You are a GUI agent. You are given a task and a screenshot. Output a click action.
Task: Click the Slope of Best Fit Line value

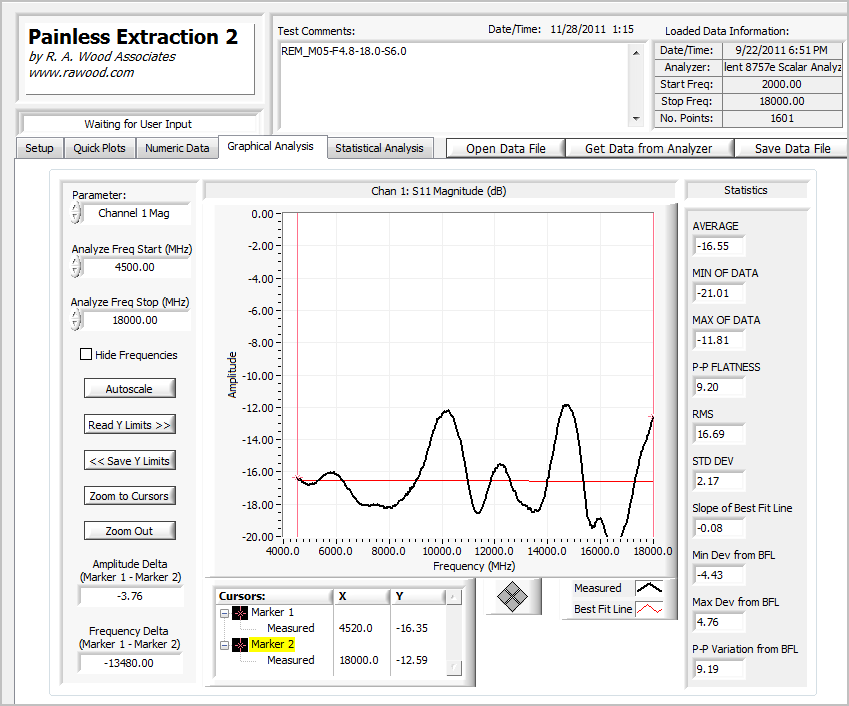pos(719,528)
